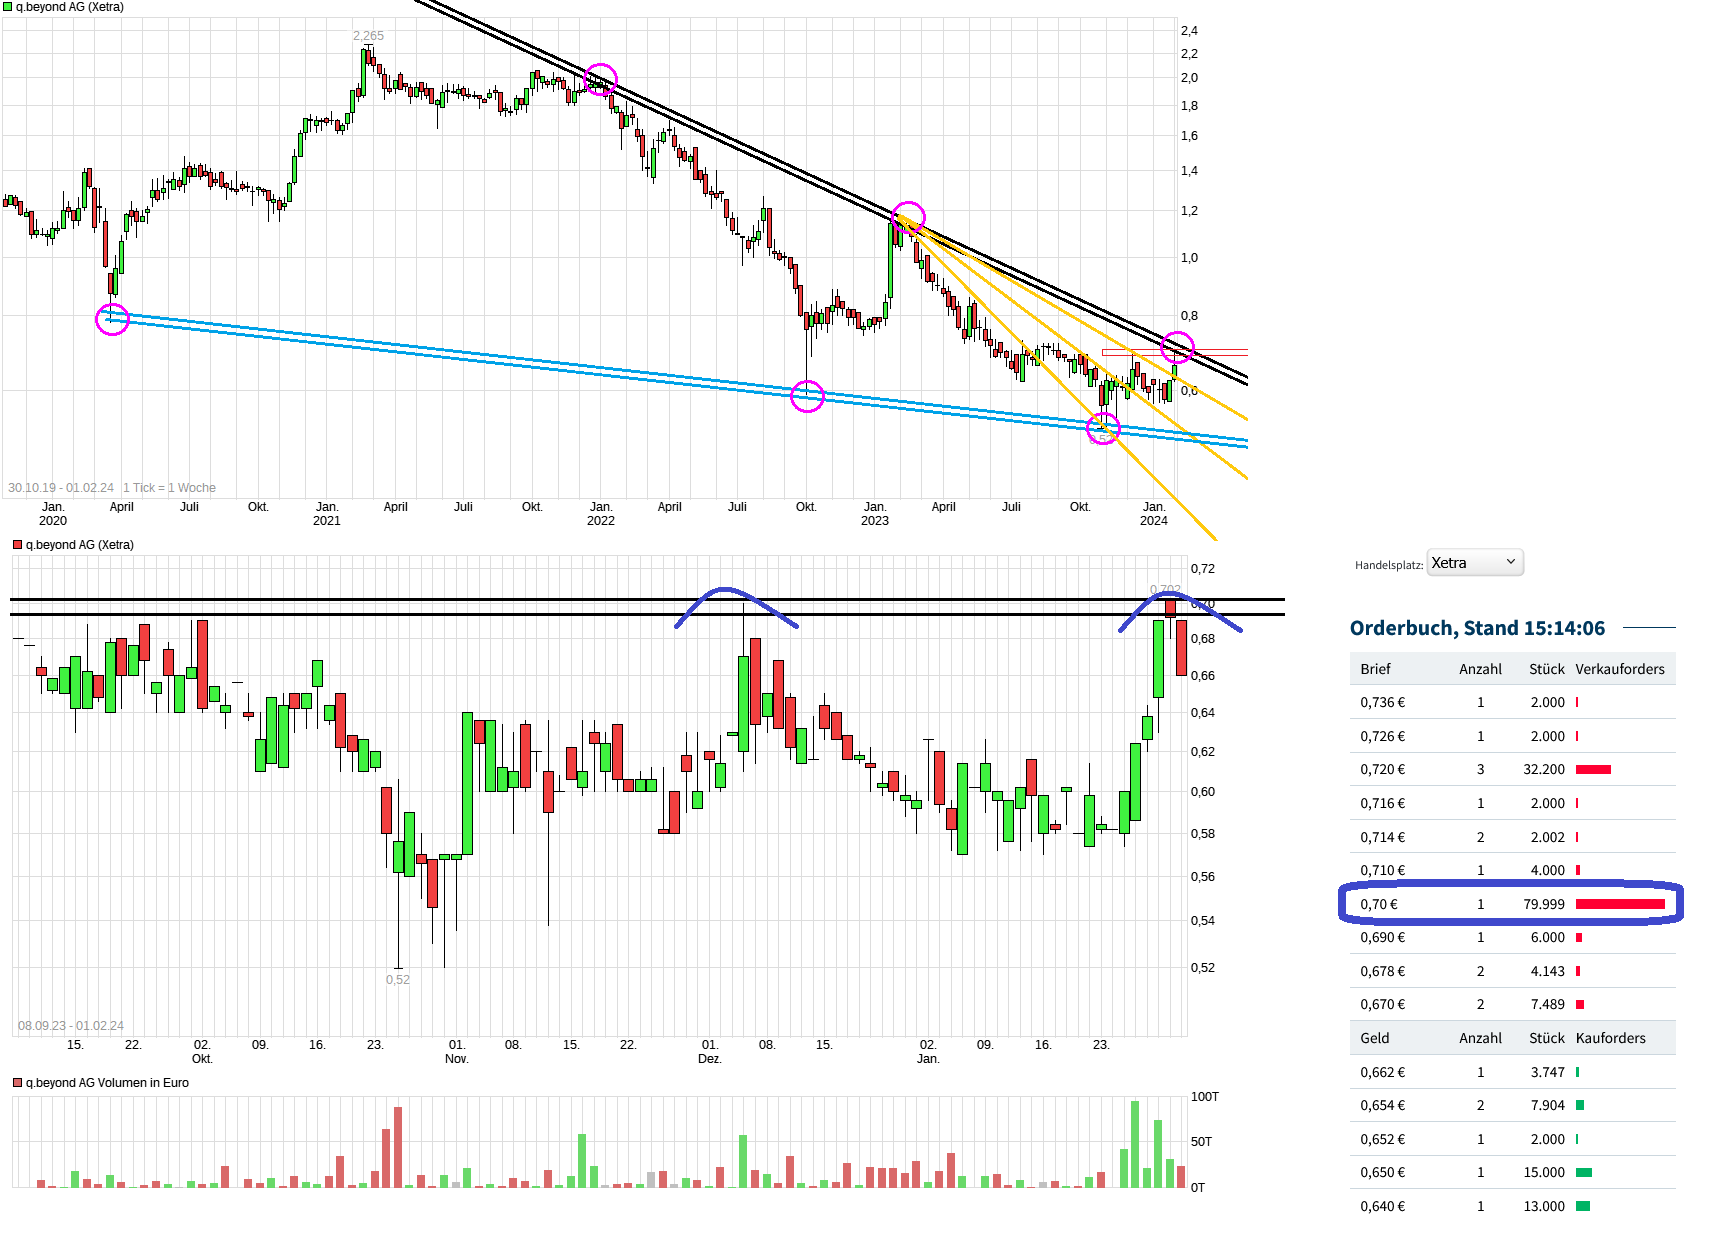Click the Geld column header
1724x1256 pixels.
1374,1037
